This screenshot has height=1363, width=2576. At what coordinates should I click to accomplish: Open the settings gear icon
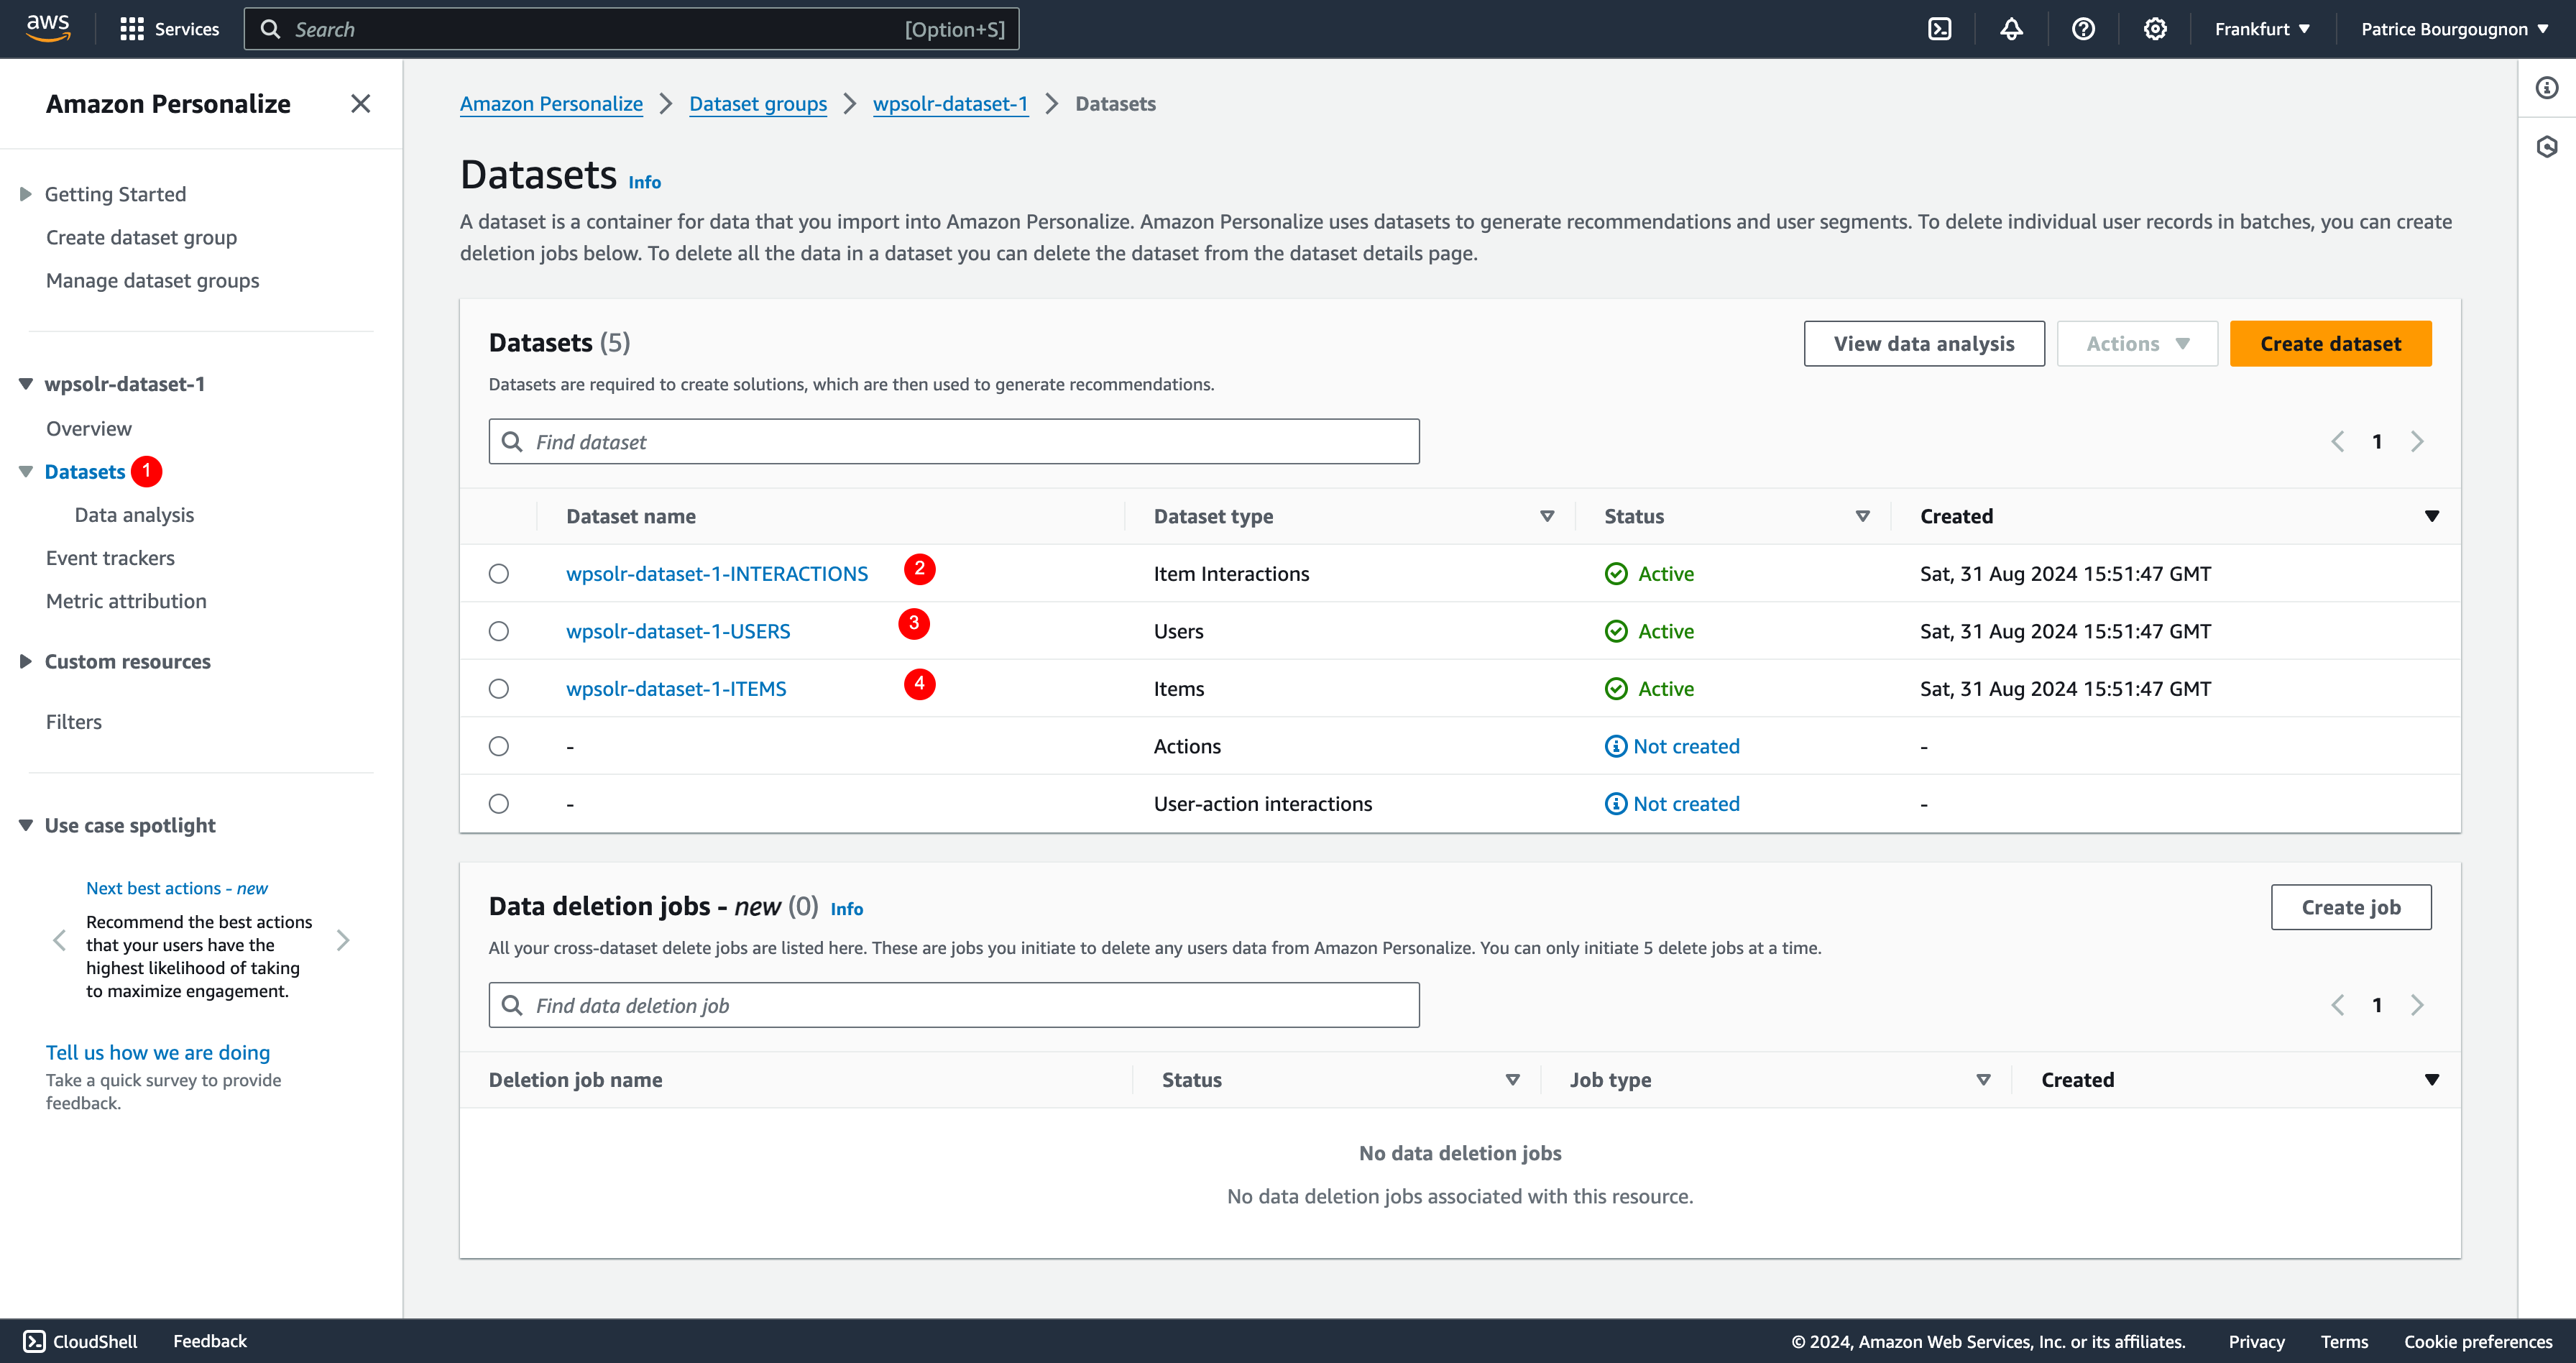click(2155, 29)
